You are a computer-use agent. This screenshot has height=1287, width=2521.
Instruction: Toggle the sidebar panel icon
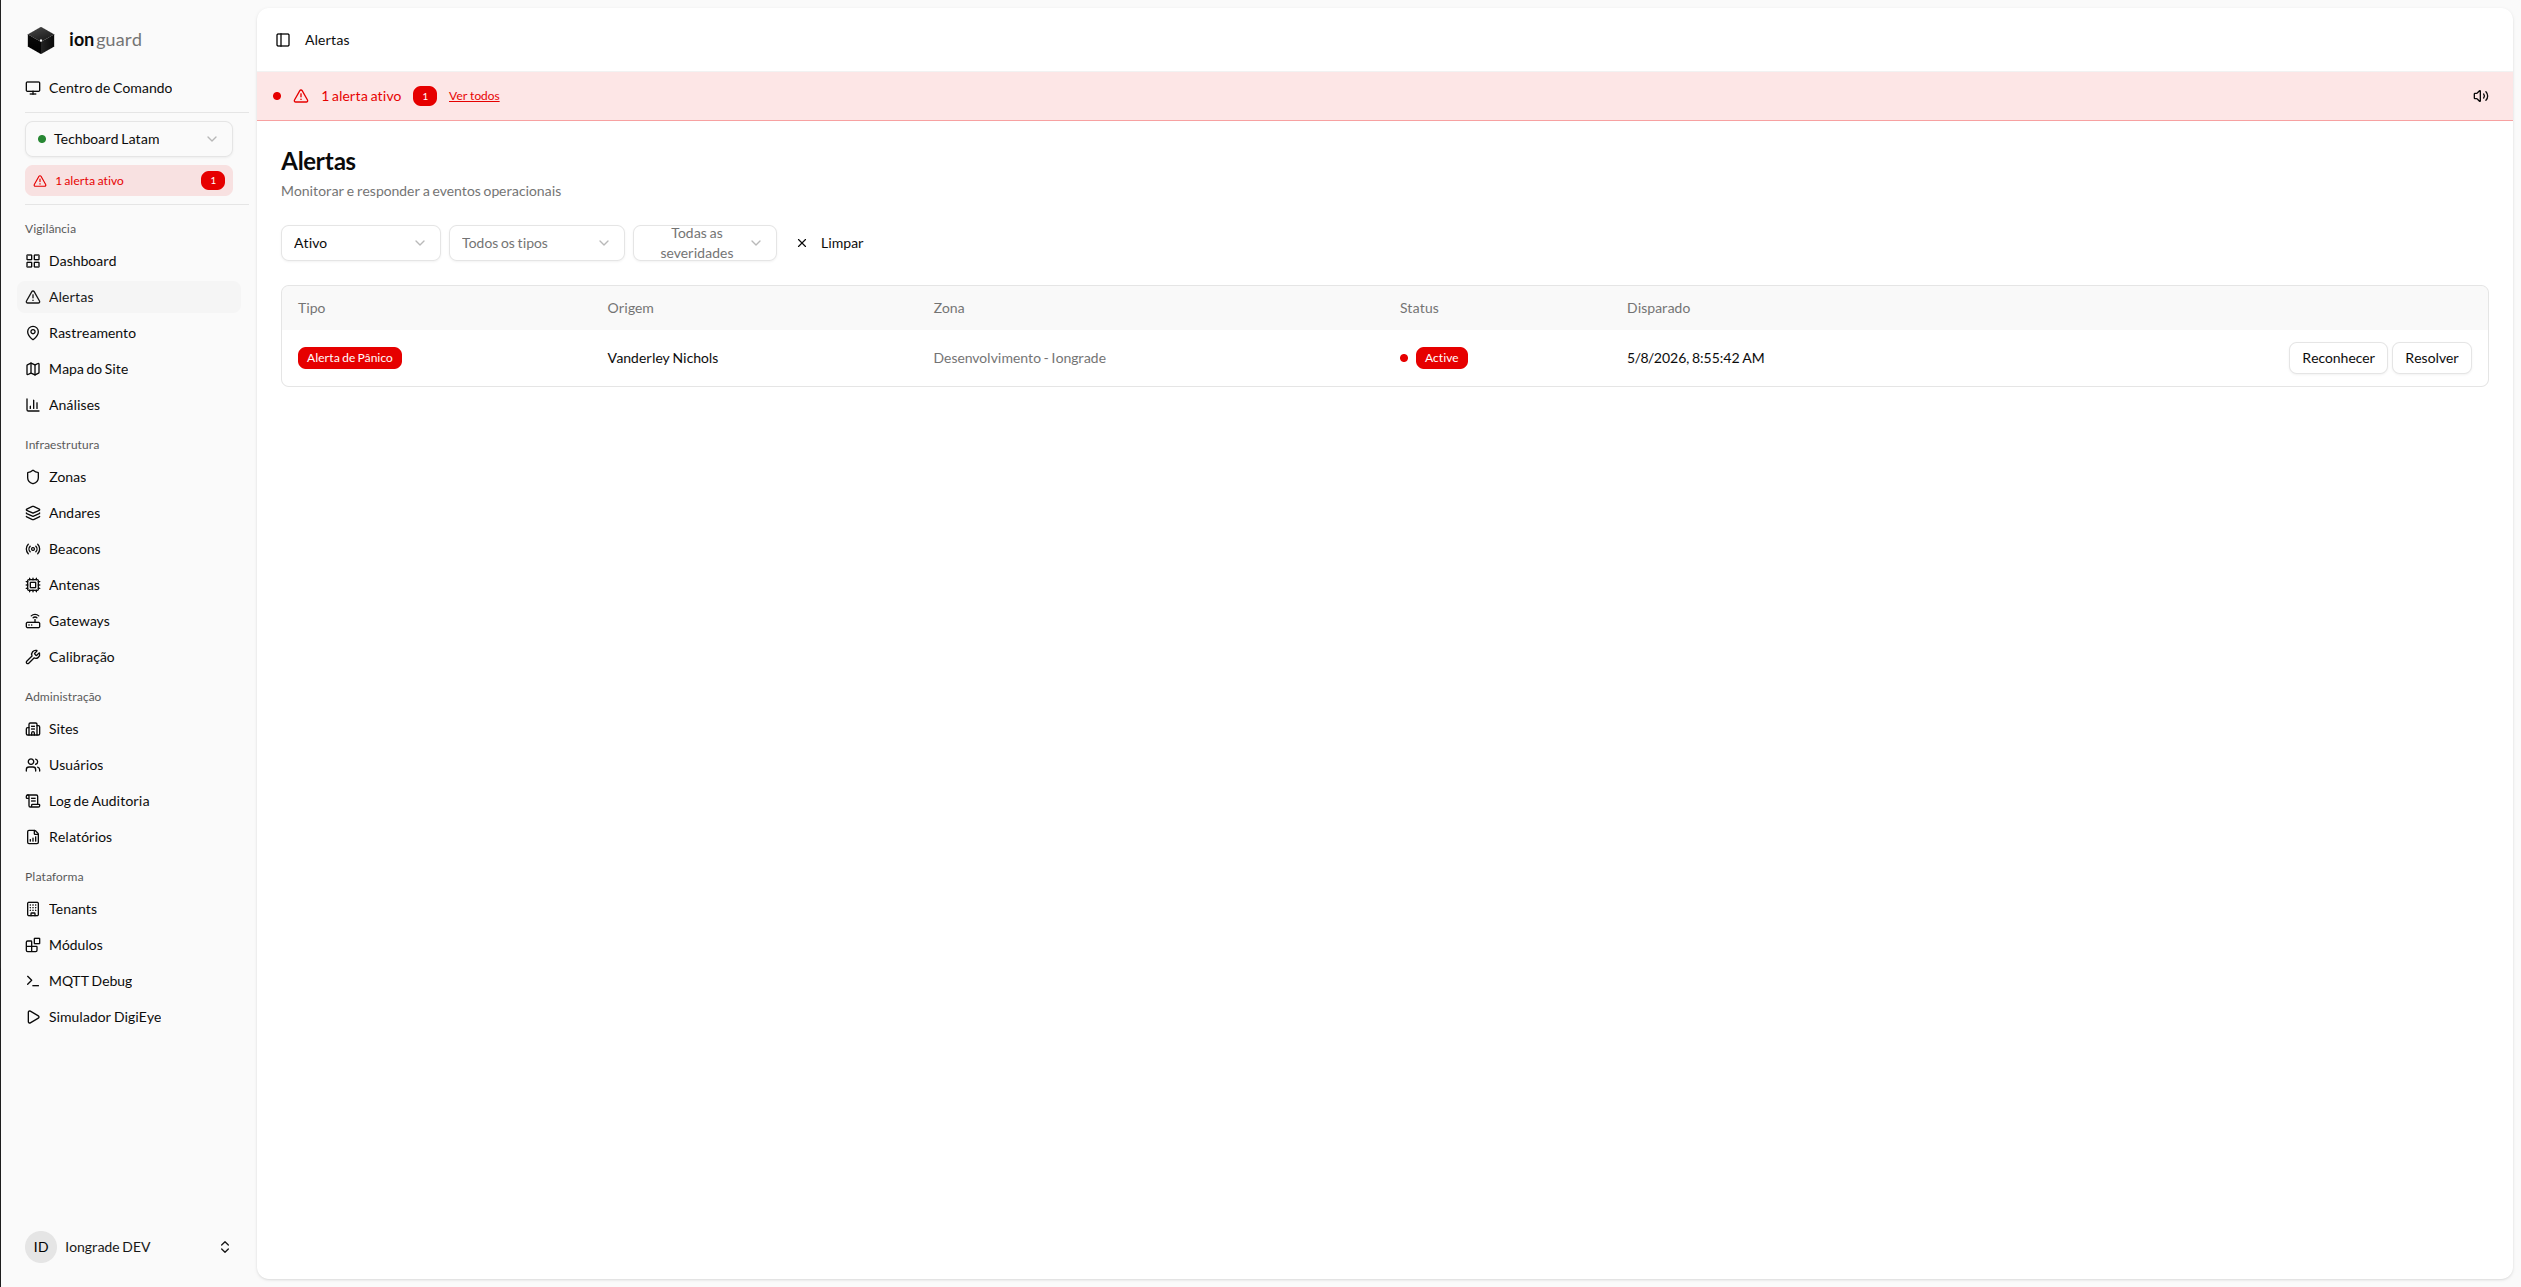(x=283, y=40)
